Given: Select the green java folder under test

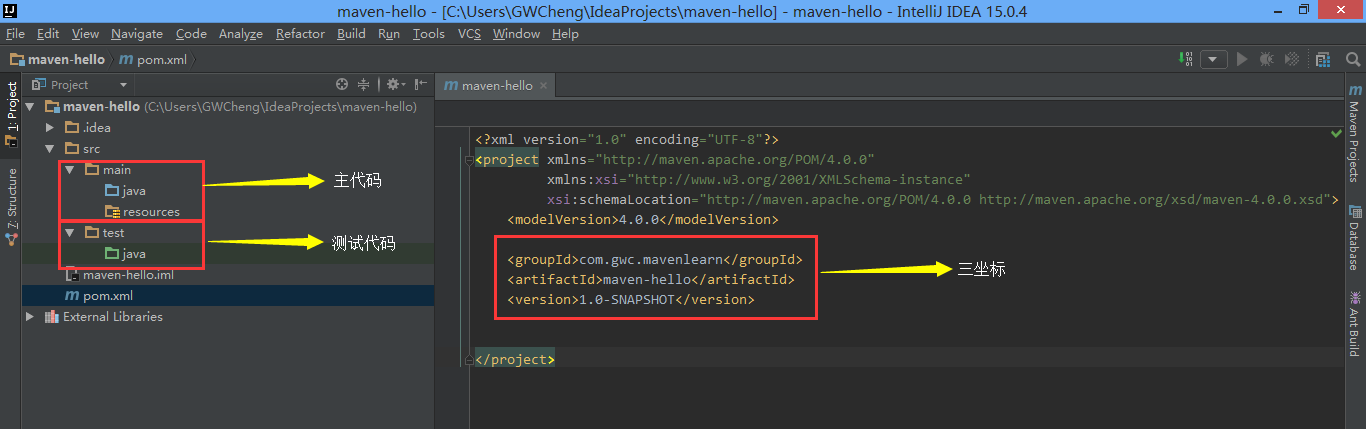Looking at the screenshot, I should pyautogui.click(x=126, y=254).
